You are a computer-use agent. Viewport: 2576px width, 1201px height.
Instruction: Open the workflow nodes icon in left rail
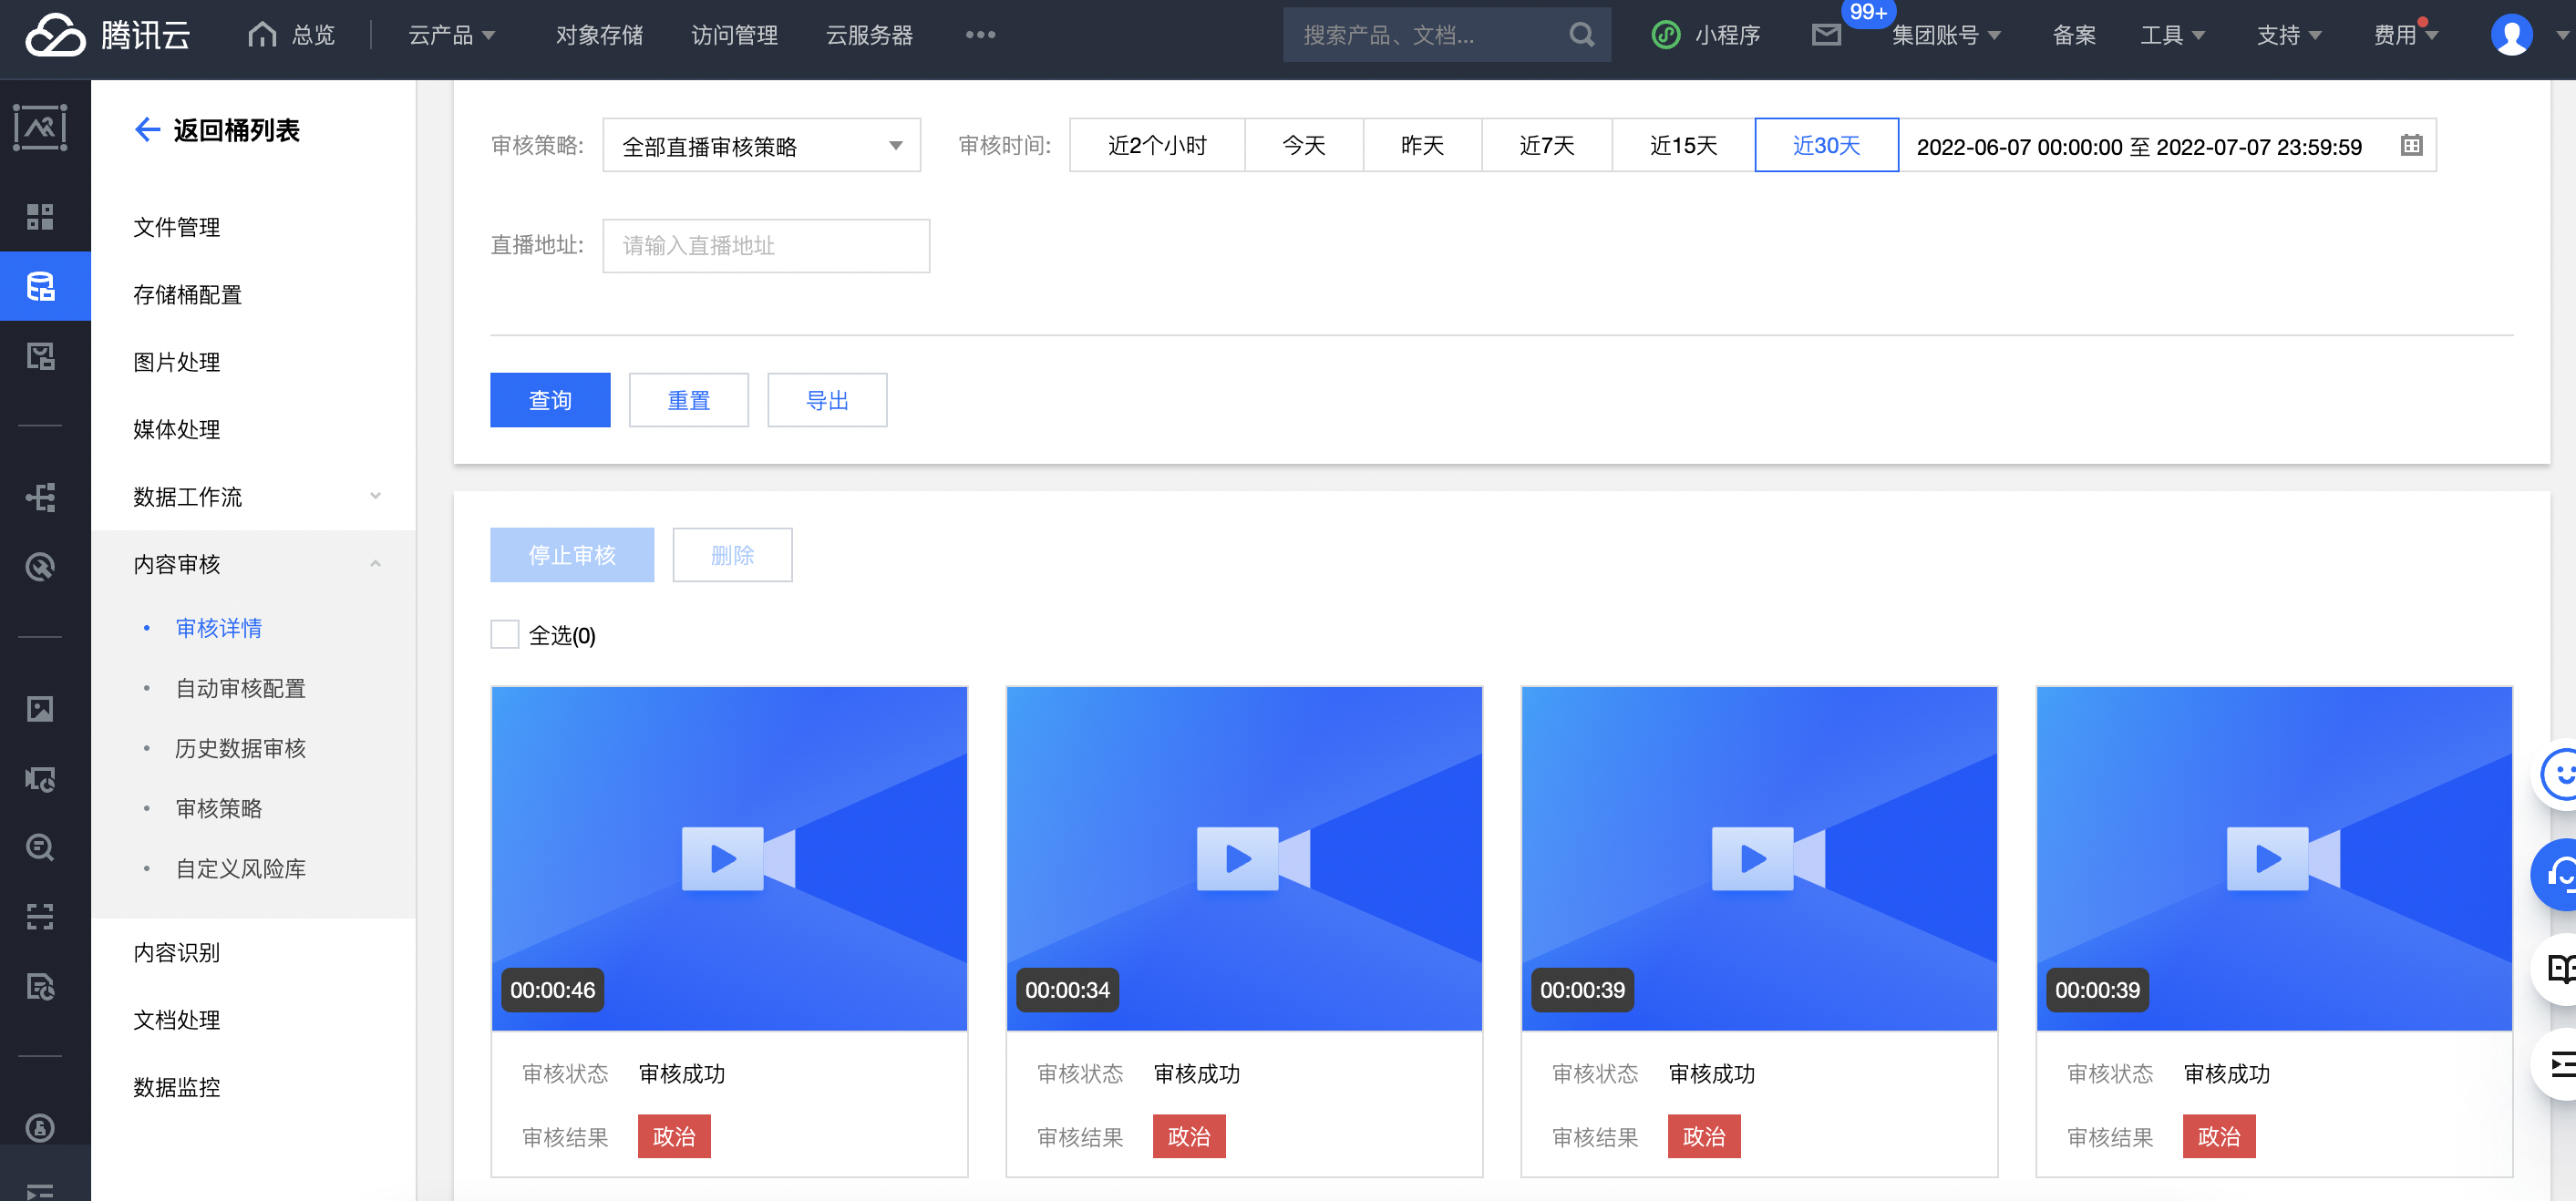click(41, 497)
